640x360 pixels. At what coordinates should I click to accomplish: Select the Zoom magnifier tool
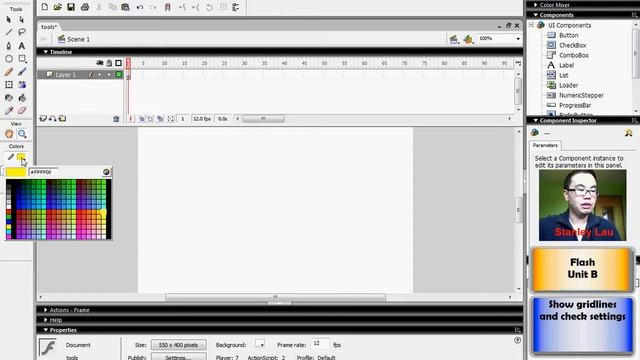point(22,134)
